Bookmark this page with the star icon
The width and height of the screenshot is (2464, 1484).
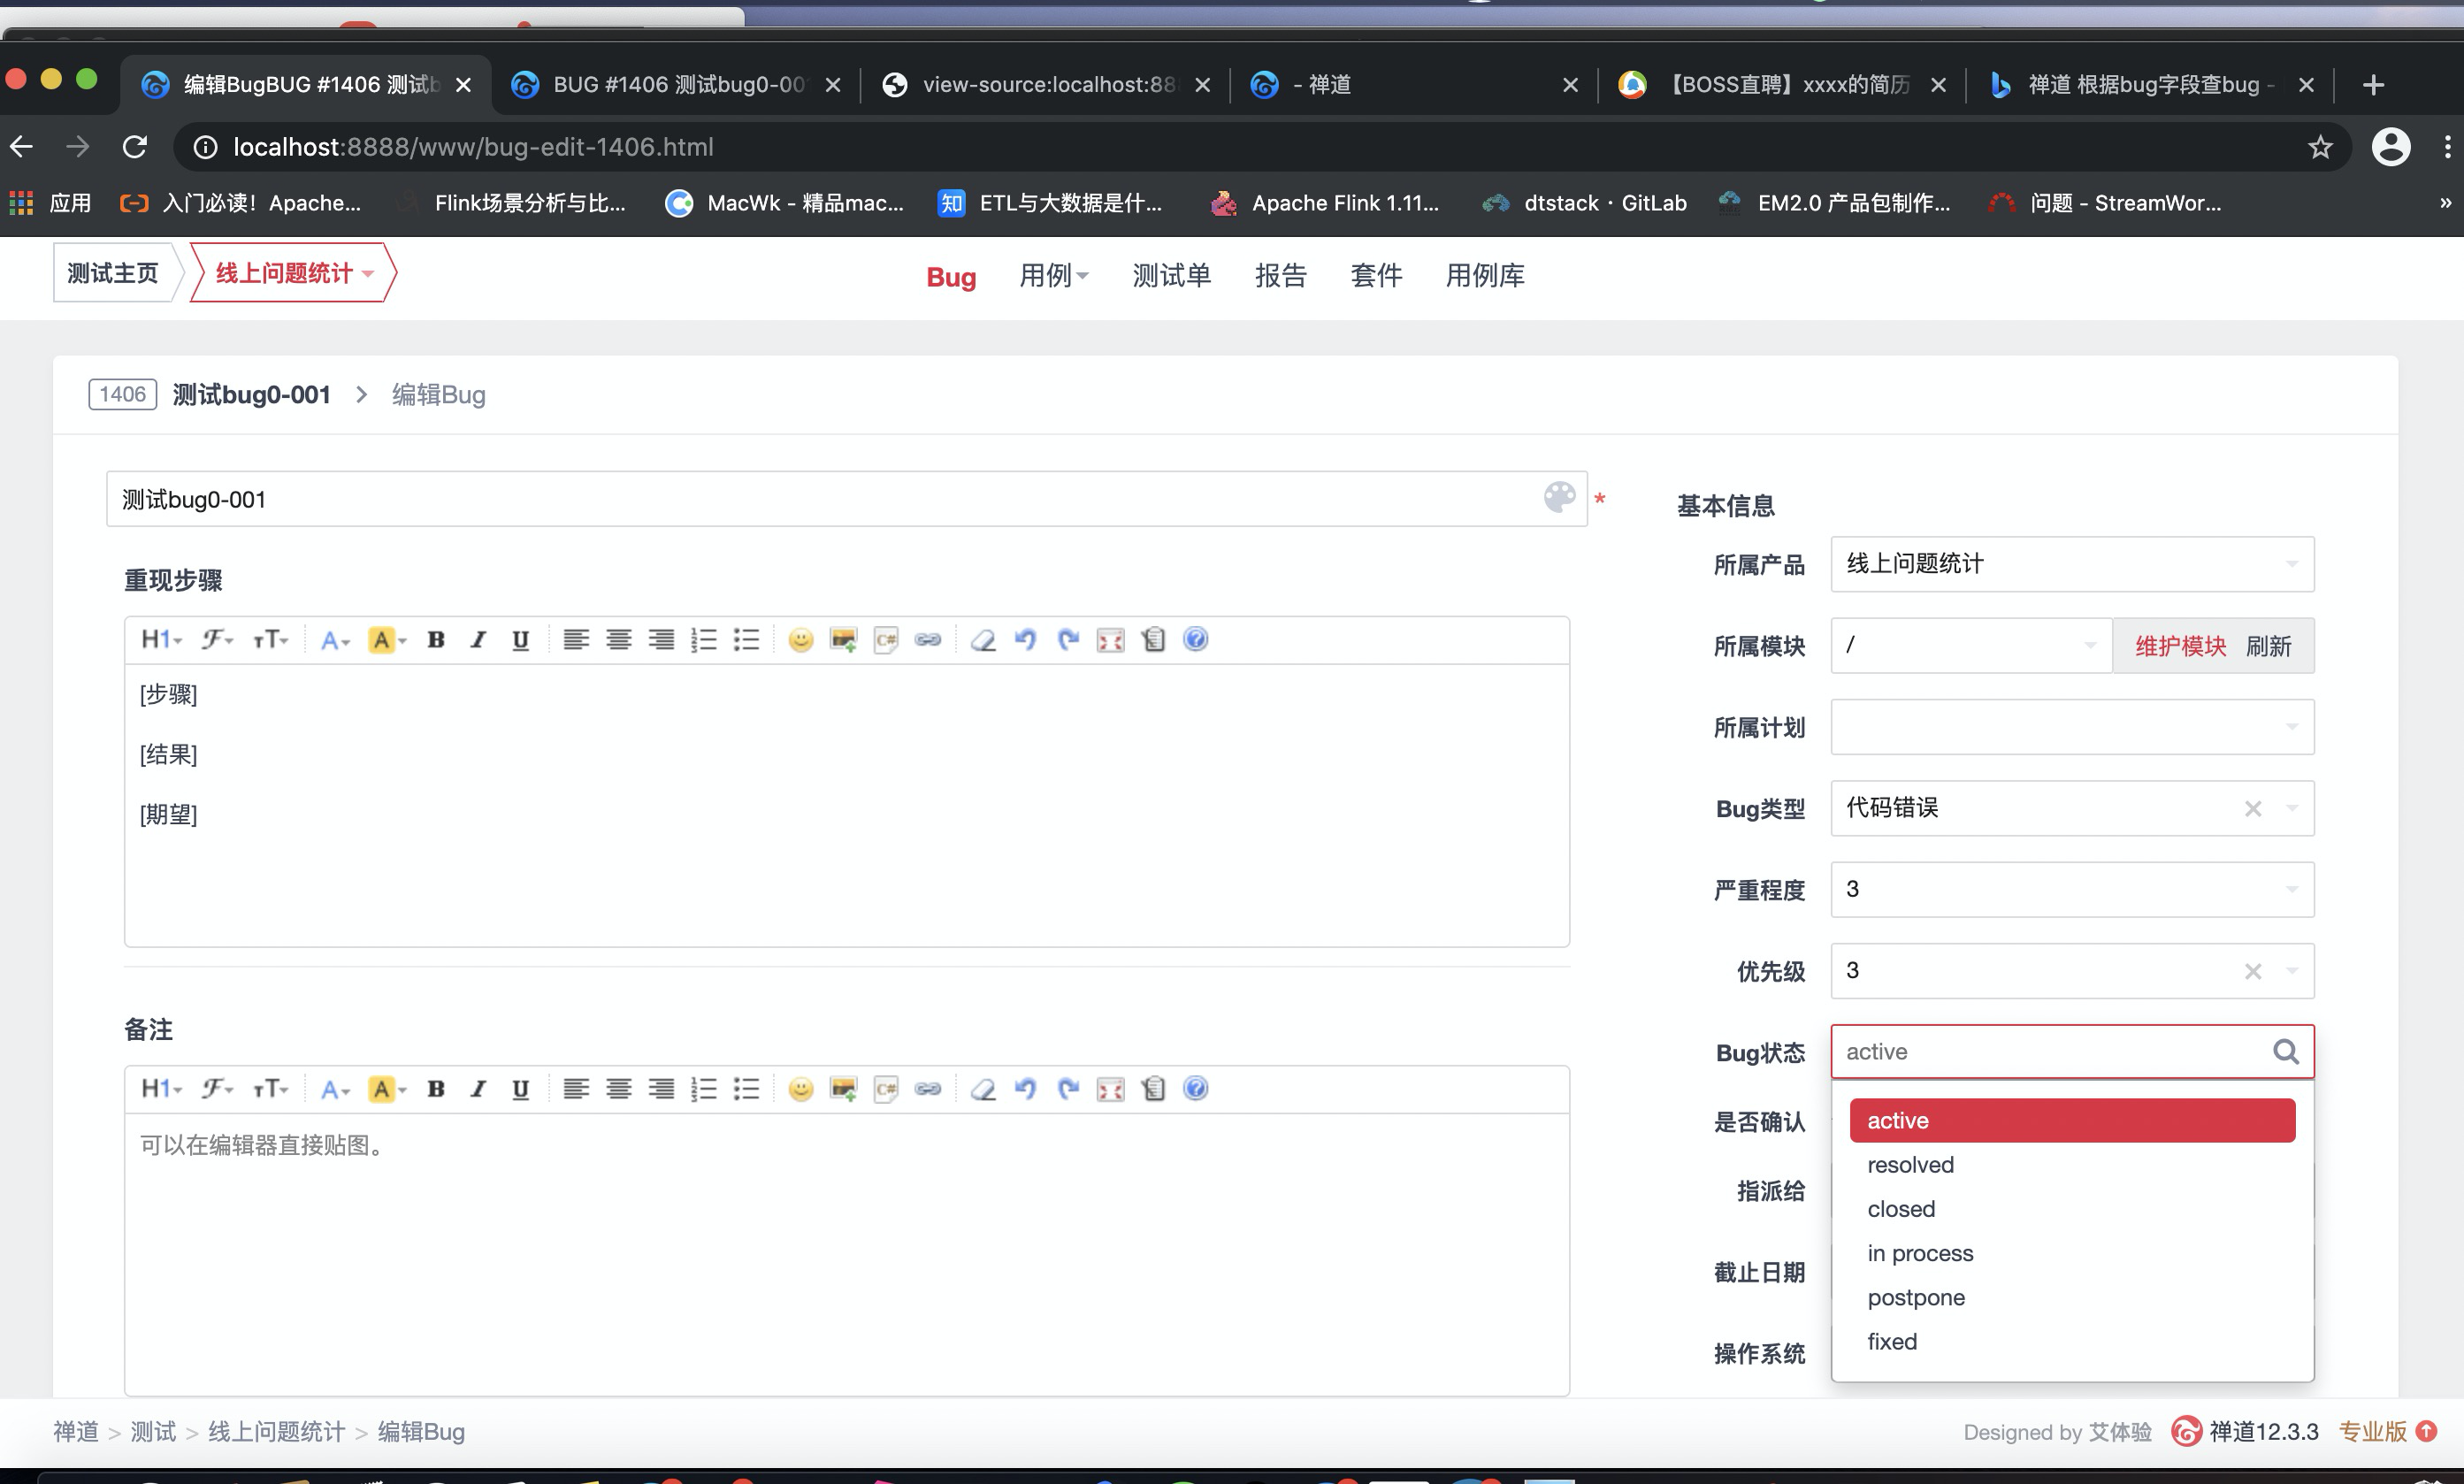pos(2320,147)
